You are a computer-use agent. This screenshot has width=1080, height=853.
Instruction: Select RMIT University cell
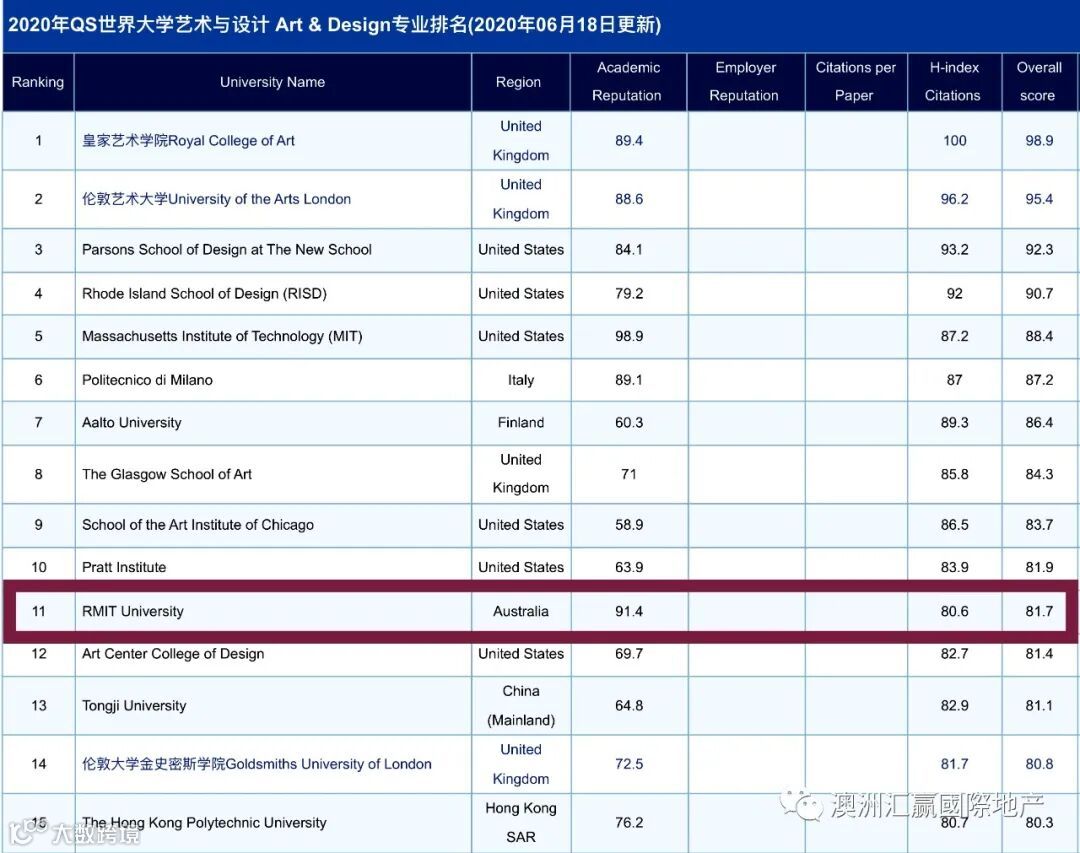pyautogui.click(x=273, y=611)
